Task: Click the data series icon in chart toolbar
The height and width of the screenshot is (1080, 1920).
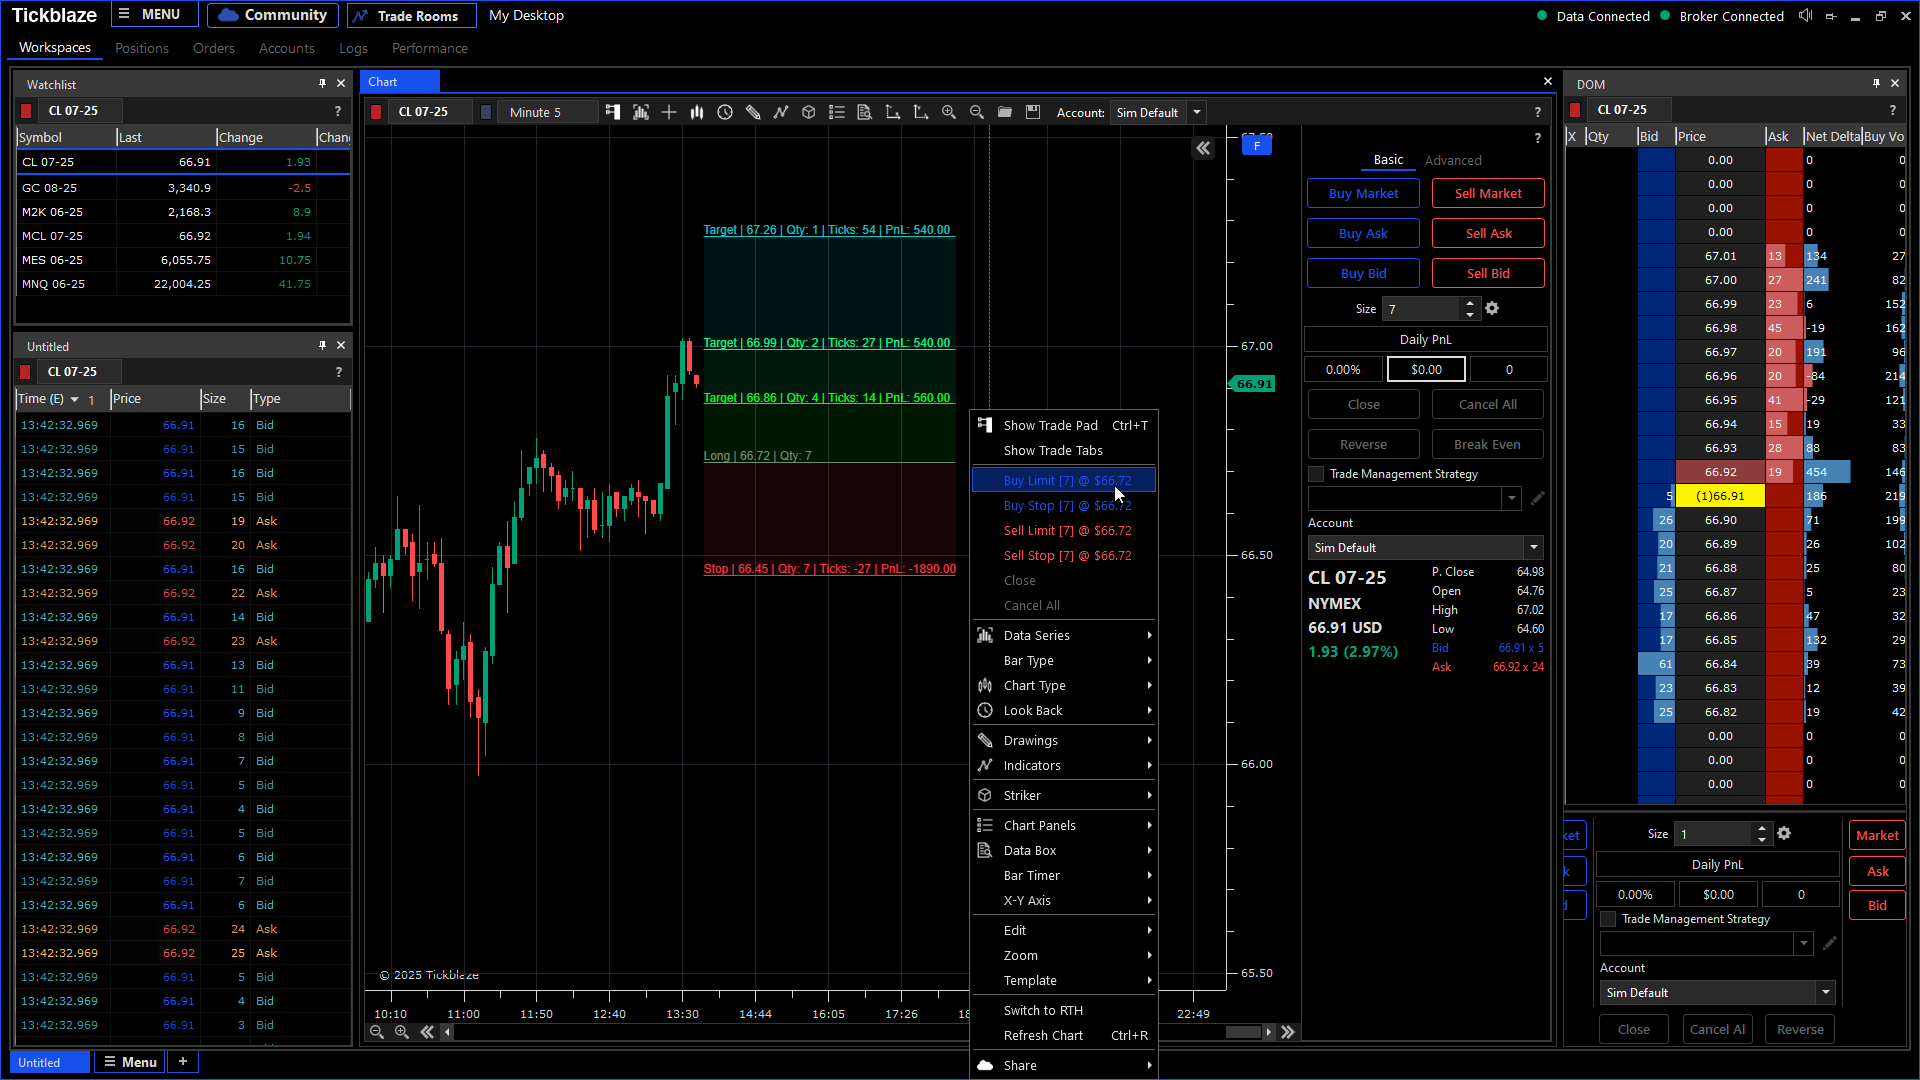Action: point(641,112)
